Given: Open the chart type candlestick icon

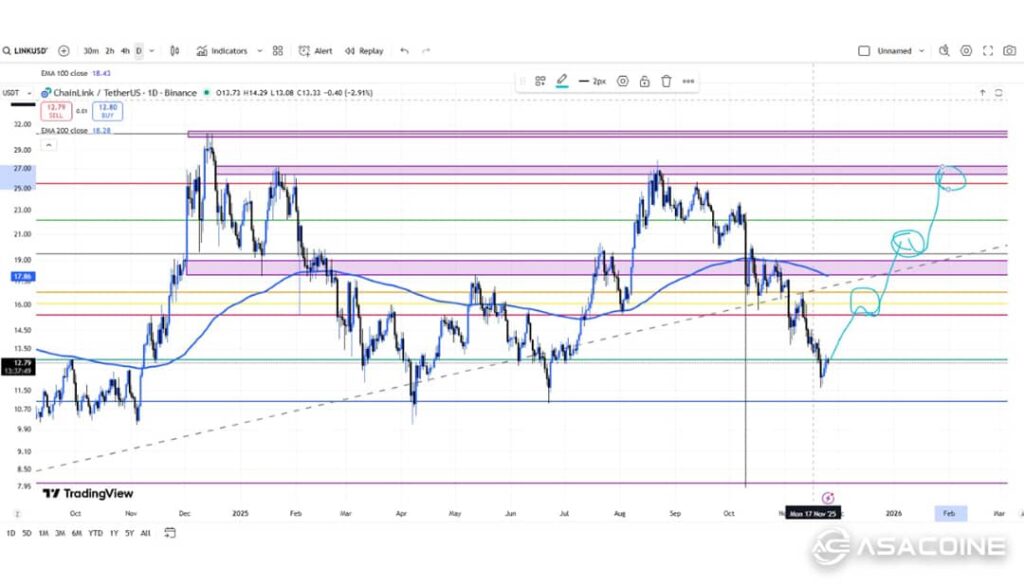Looking at the screenshot, I should click(x=175, y=51).
